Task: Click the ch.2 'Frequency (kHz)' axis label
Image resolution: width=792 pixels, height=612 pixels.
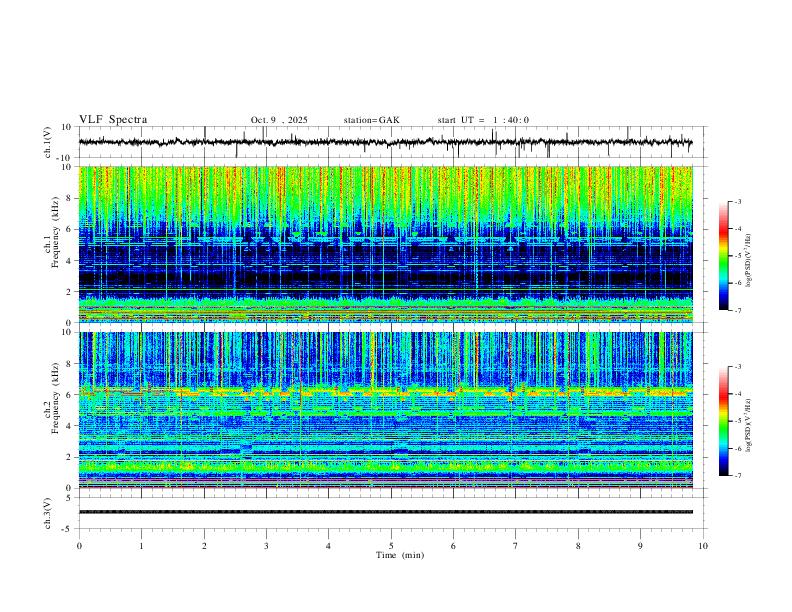Action: click(55, 396)
